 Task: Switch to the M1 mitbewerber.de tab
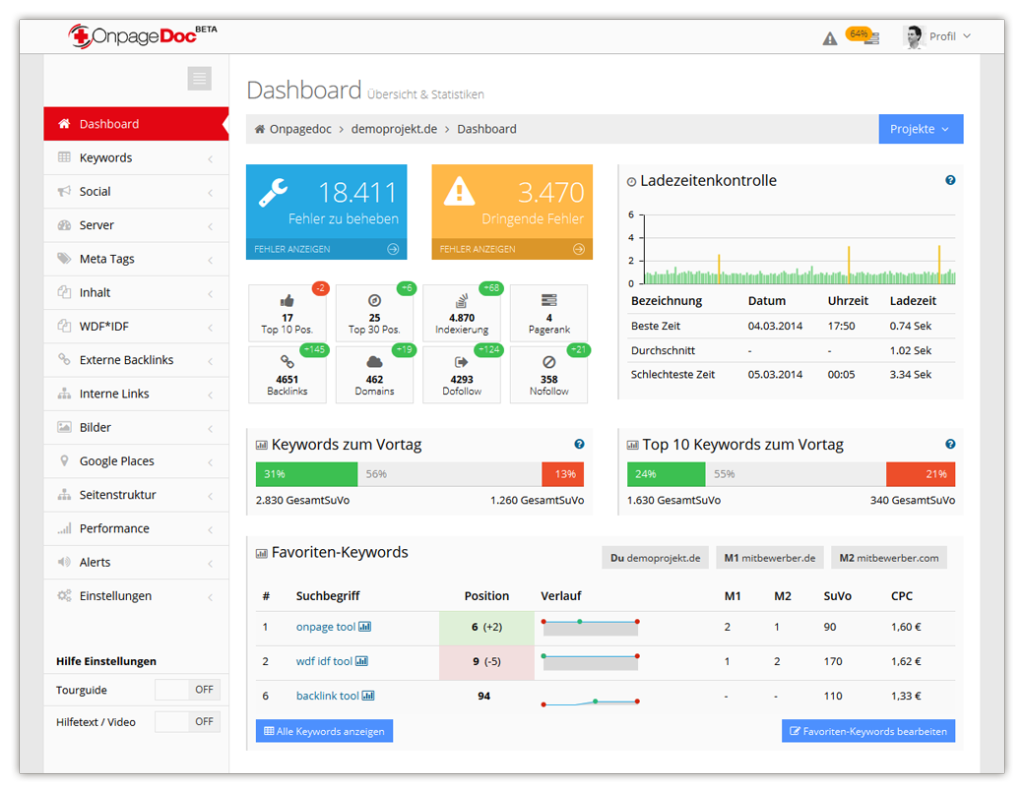(x=769, y=557)
